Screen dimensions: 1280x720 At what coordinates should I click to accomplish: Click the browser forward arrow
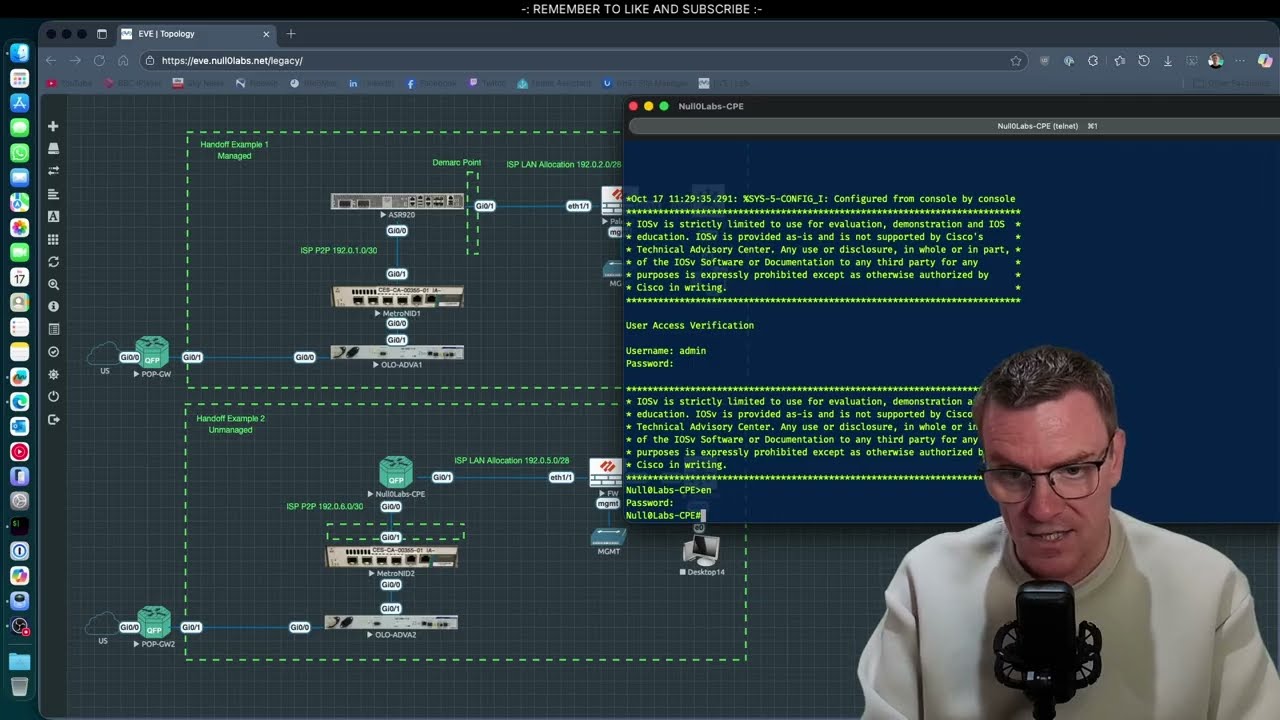coord(75,60)
